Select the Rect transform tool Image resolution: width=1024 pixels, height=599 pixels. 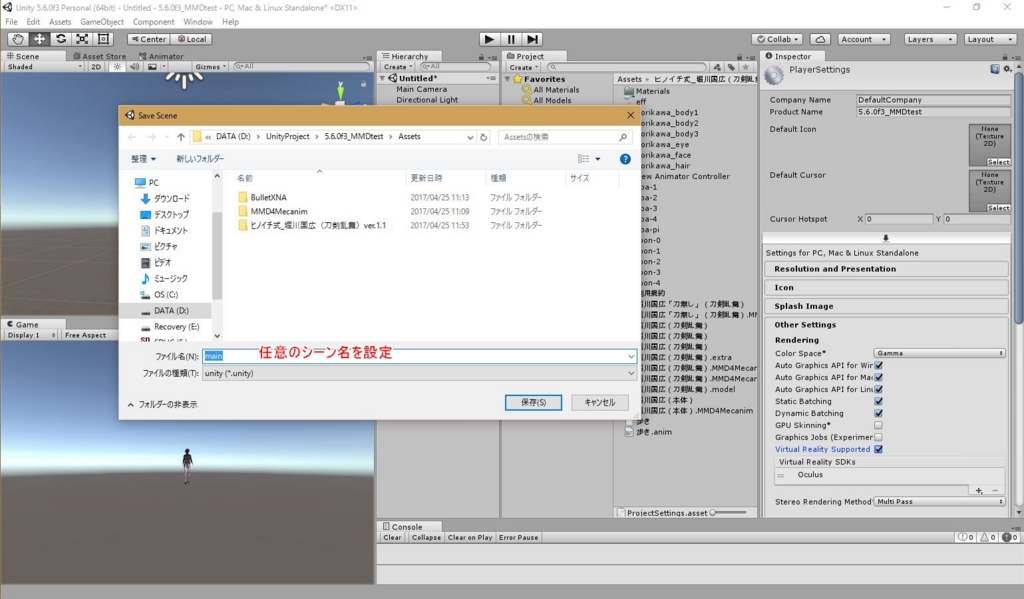click(103, 39)
